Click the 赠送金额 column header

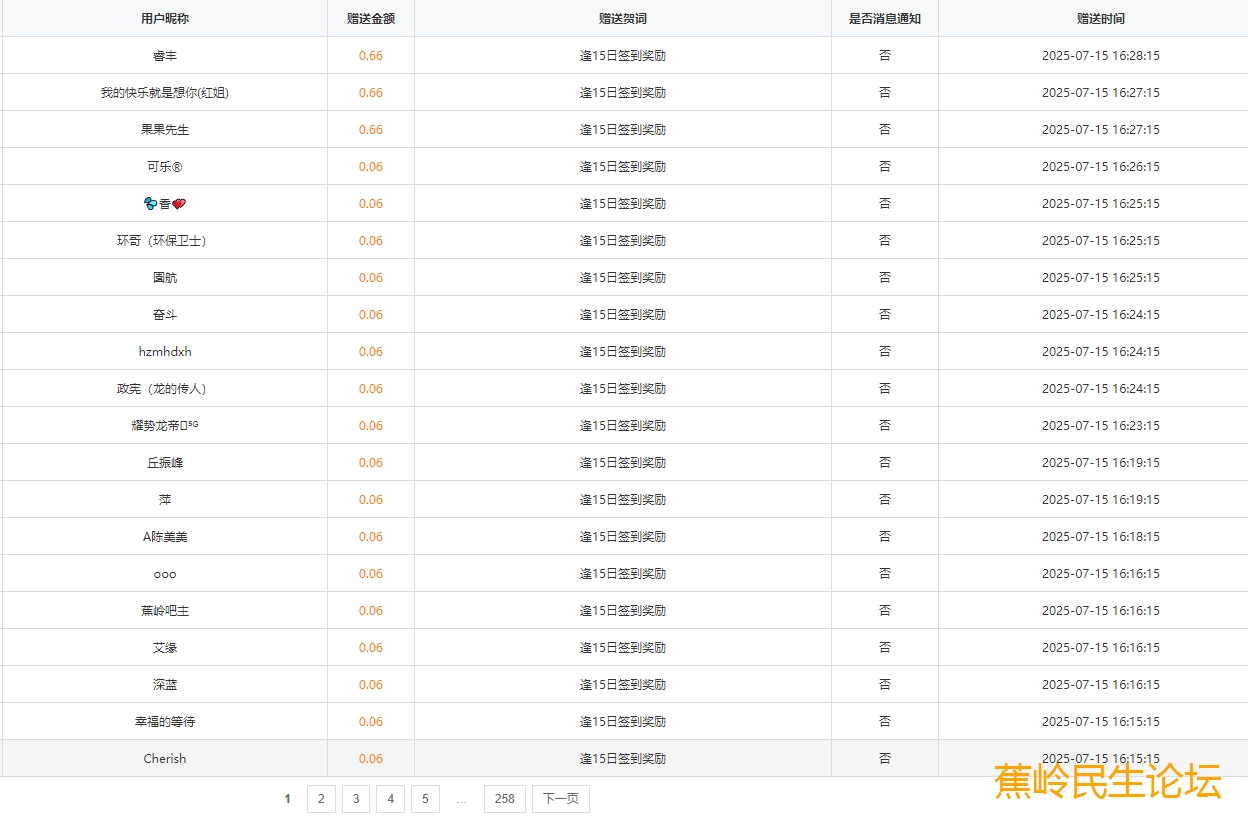tap(371, 18)
